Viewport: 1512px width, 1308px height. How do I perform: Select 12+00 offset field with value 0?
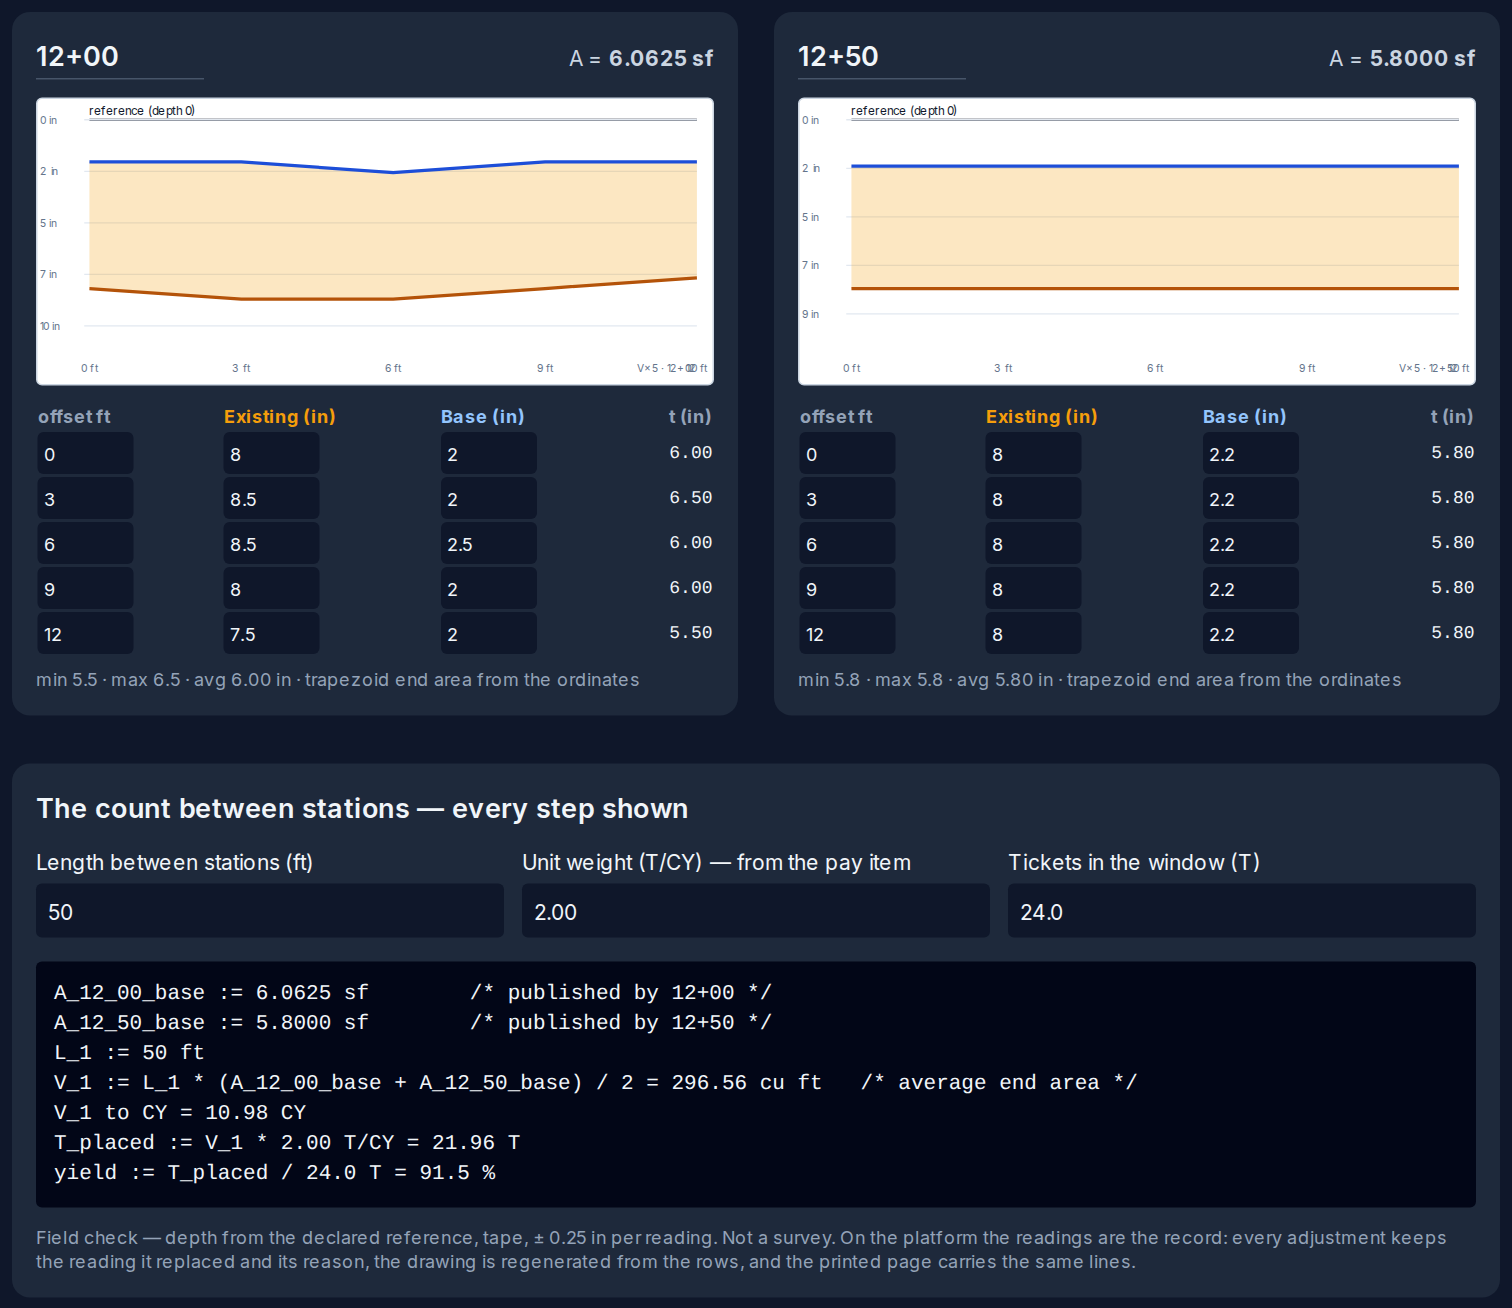pos(85,453)
